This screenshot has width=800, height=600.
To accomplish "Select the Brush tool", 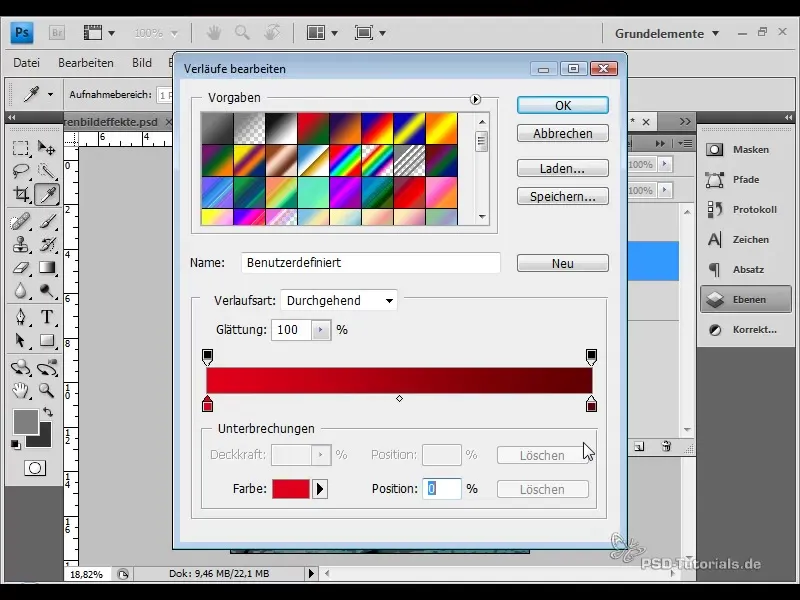I will (46, 222).
